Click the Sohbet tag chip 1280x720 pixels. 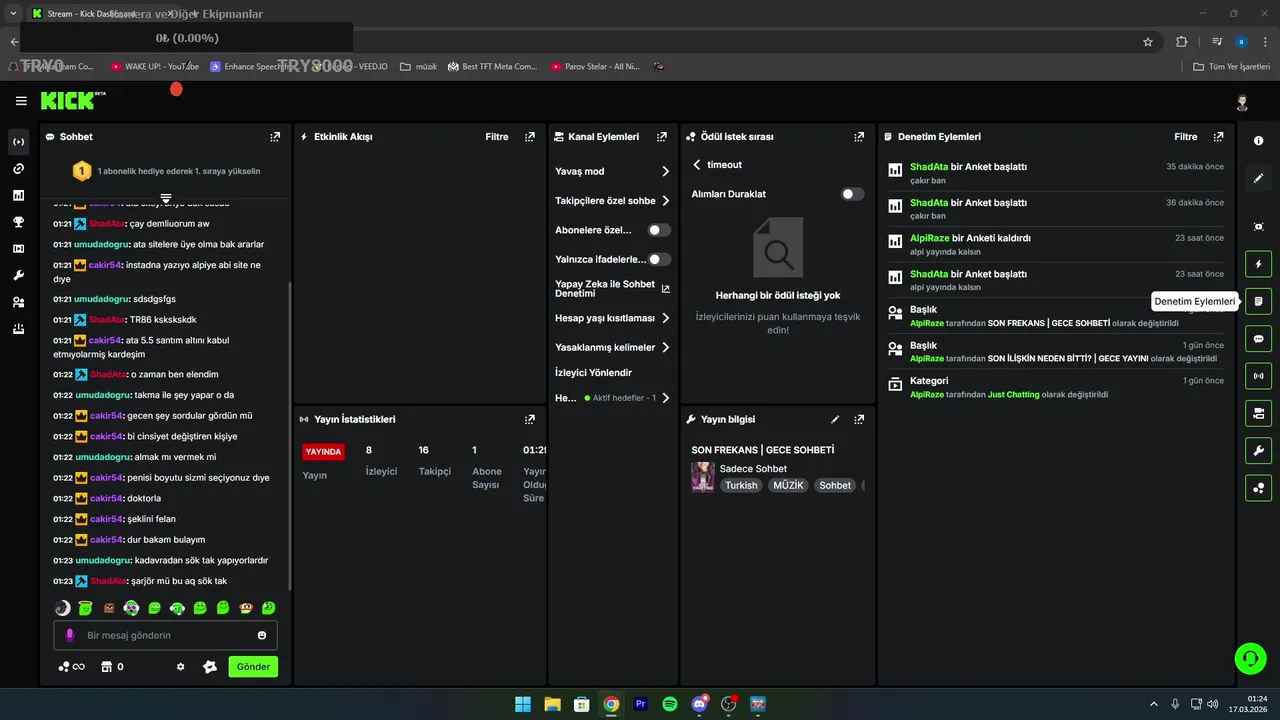coord(835,486)
